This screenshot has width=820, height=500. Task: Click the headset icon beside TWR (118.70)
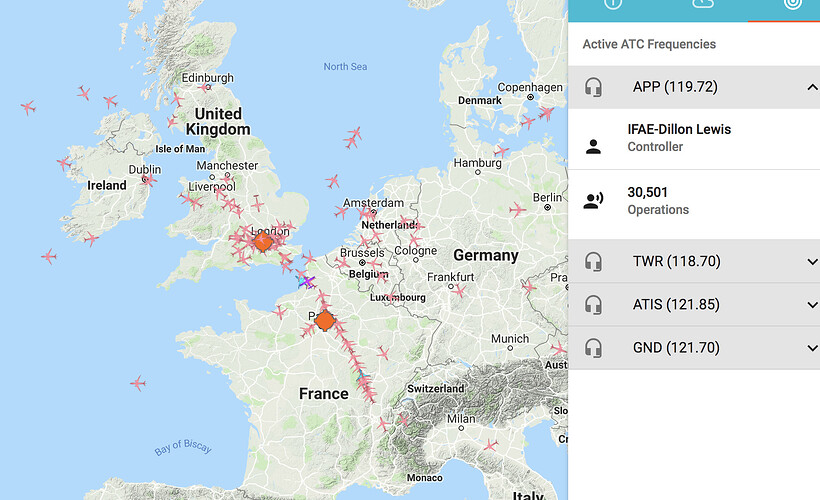[x=593, y=262]
